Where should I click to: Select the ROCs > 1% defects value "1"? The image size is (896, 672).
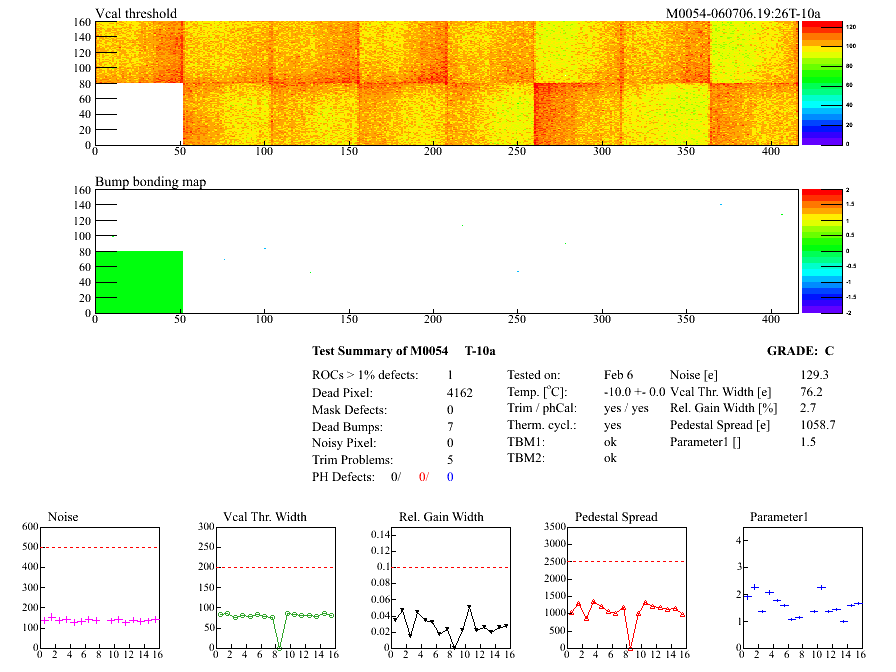(x=450, y=375)
